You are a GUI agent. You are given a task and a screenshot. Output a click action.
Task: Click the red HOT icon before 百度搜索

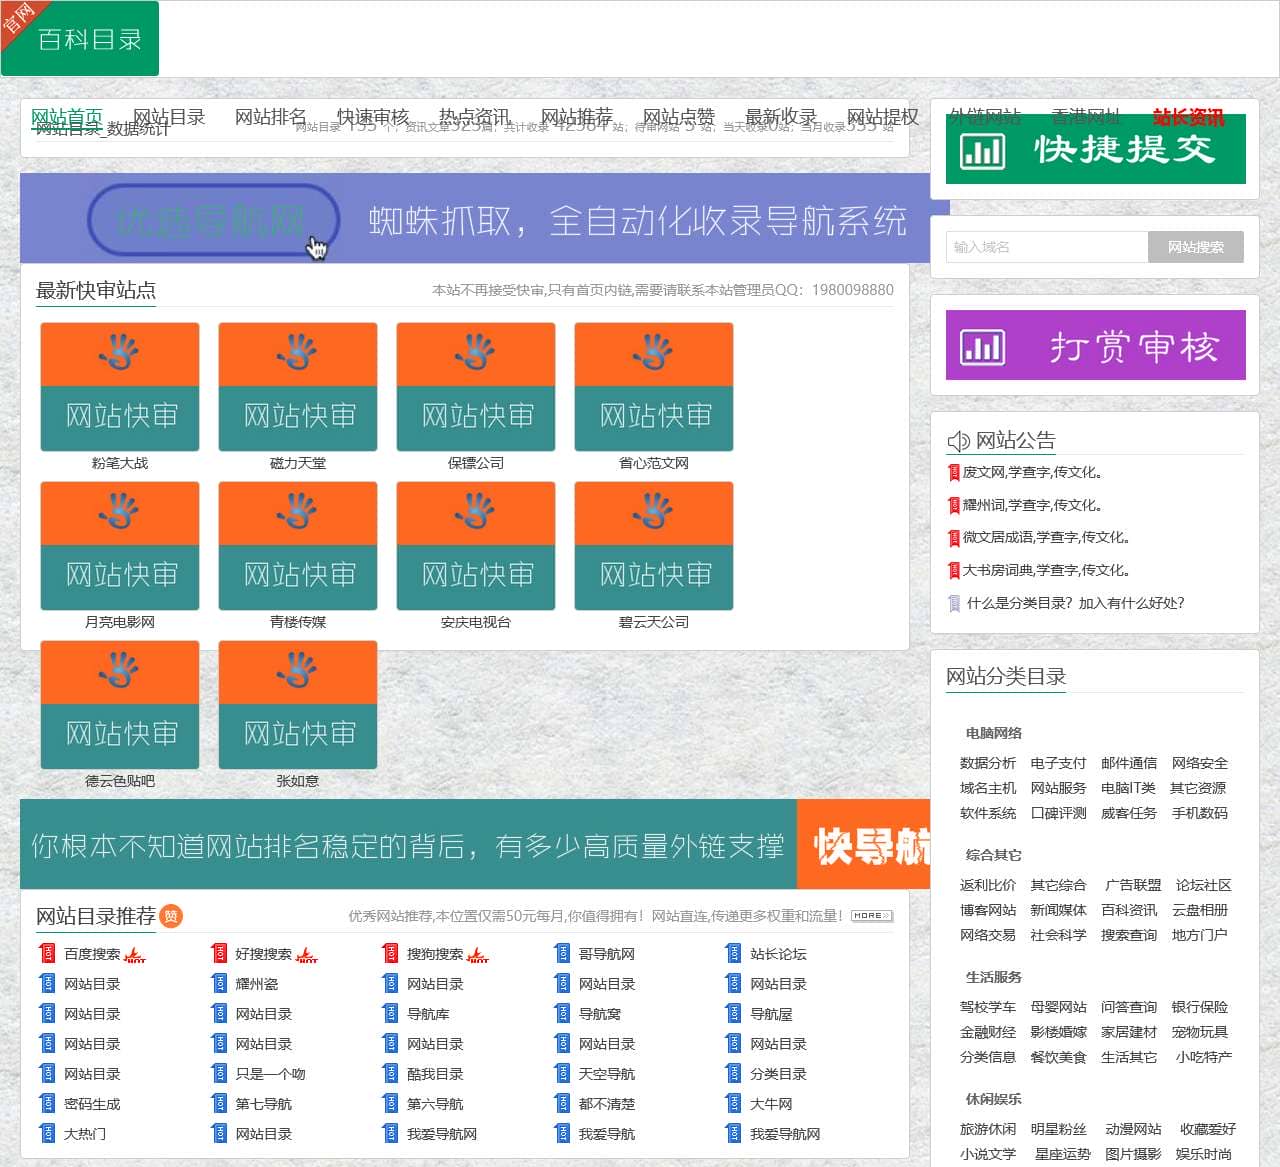point(47,954)
